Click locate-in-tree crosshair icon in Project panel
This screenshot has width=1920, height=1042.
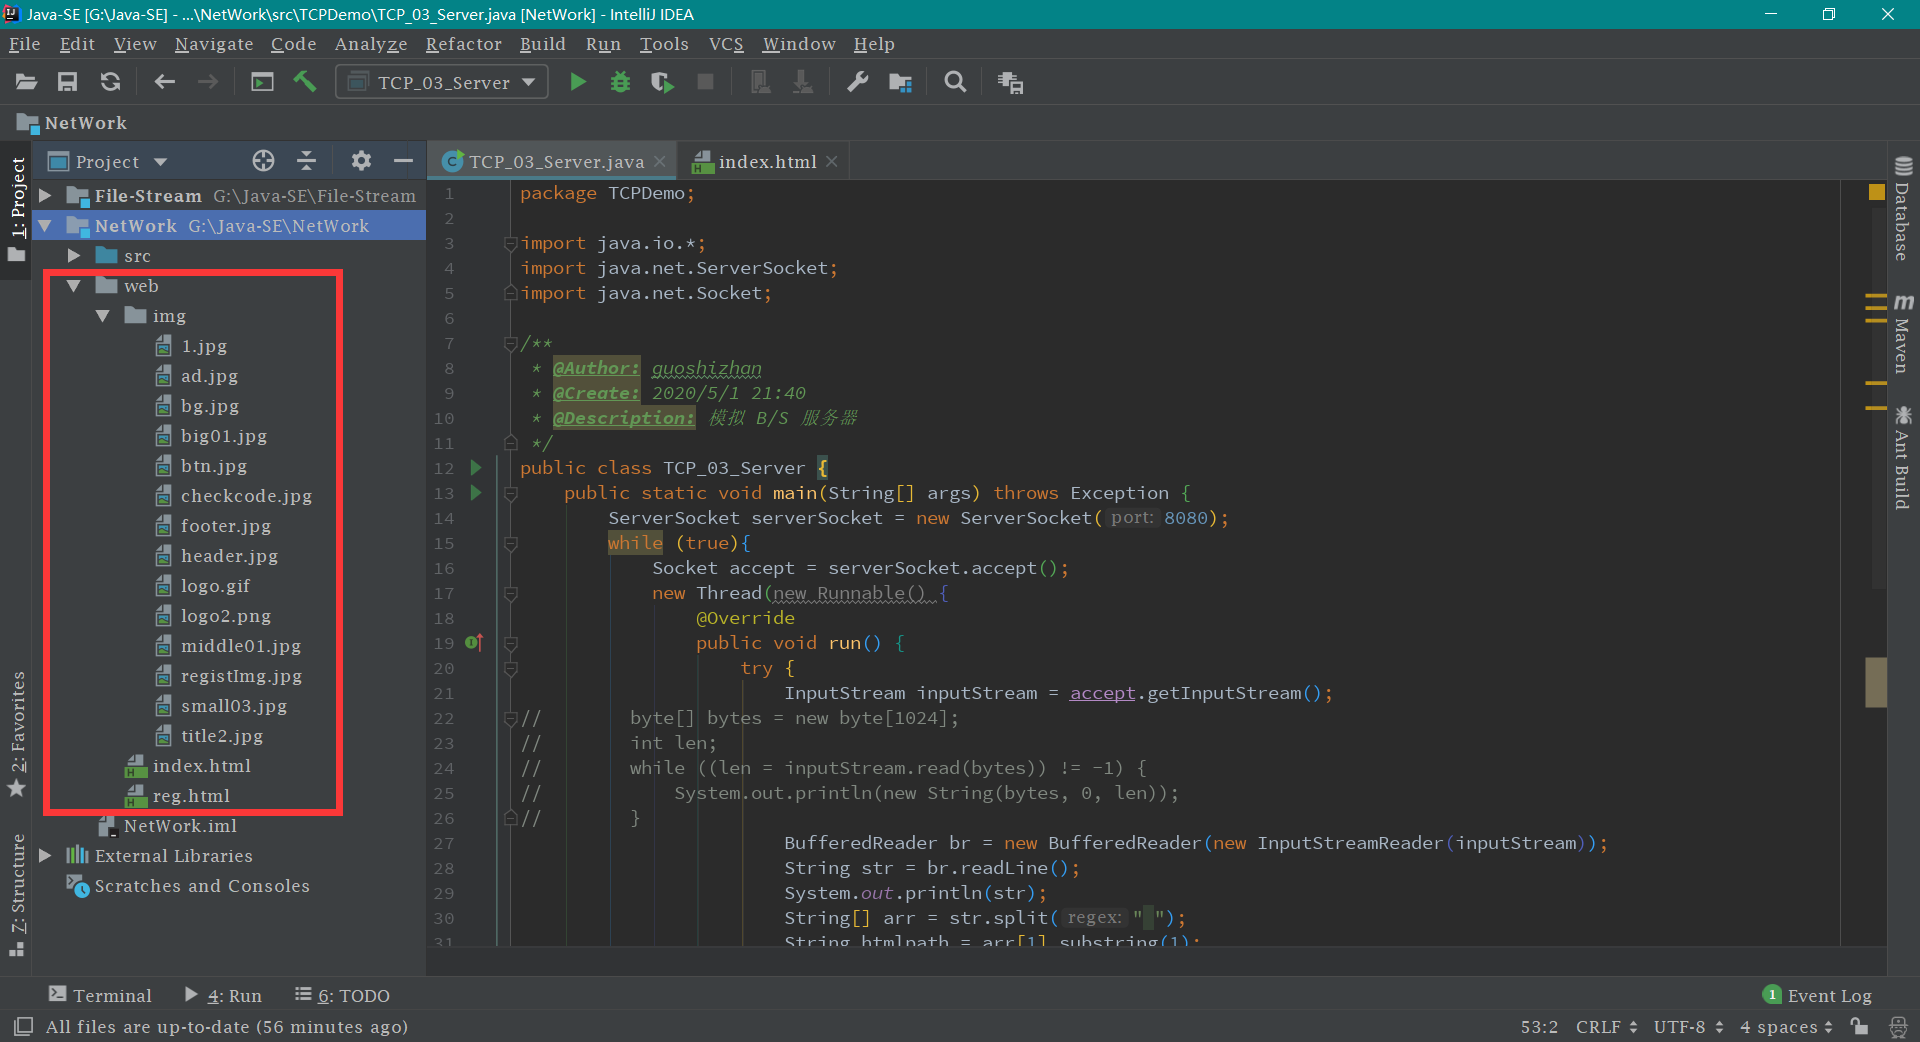pyautogui.click(x=263, y=161)
